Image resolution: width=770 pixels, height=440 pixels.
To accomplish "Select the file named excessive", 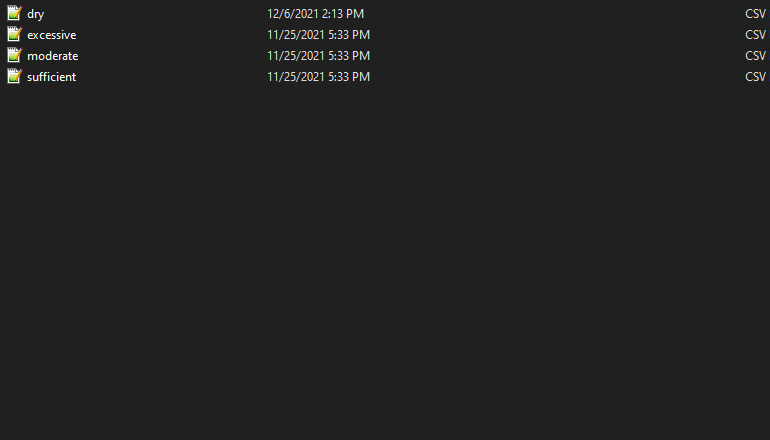I will click(x=52, y=35).
